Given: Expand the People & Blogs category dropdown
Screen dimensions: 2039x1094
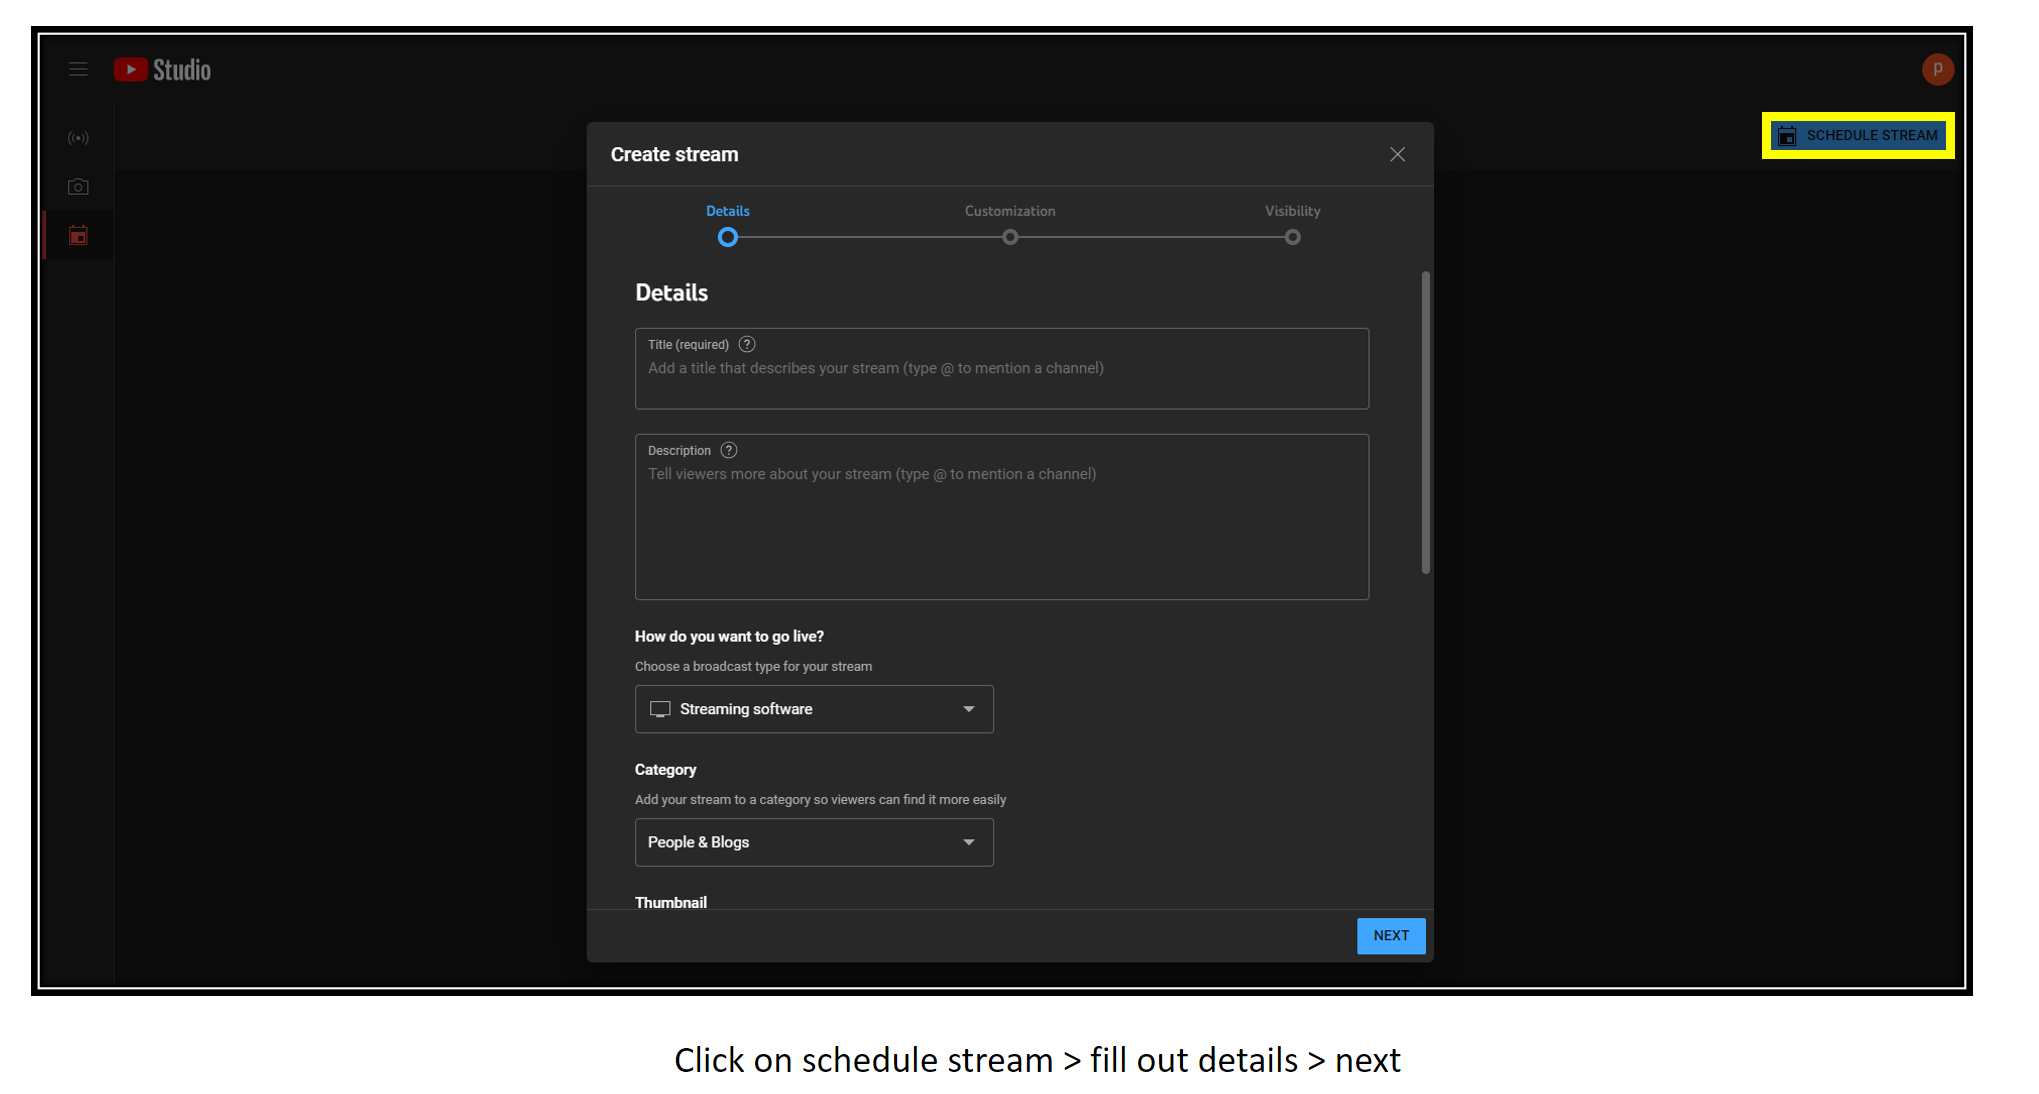Looking at the screenshot, I should 970,842.
